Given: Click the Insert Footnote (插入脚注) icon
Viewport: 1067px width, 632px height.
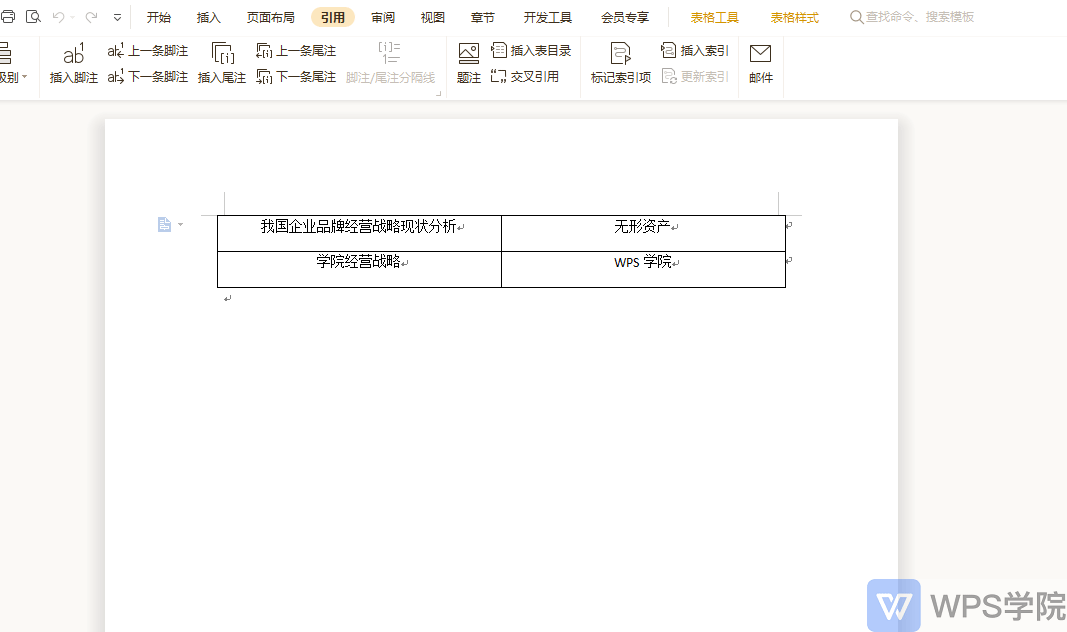Looking at the screenshot, I should click(x=73, y=64).
